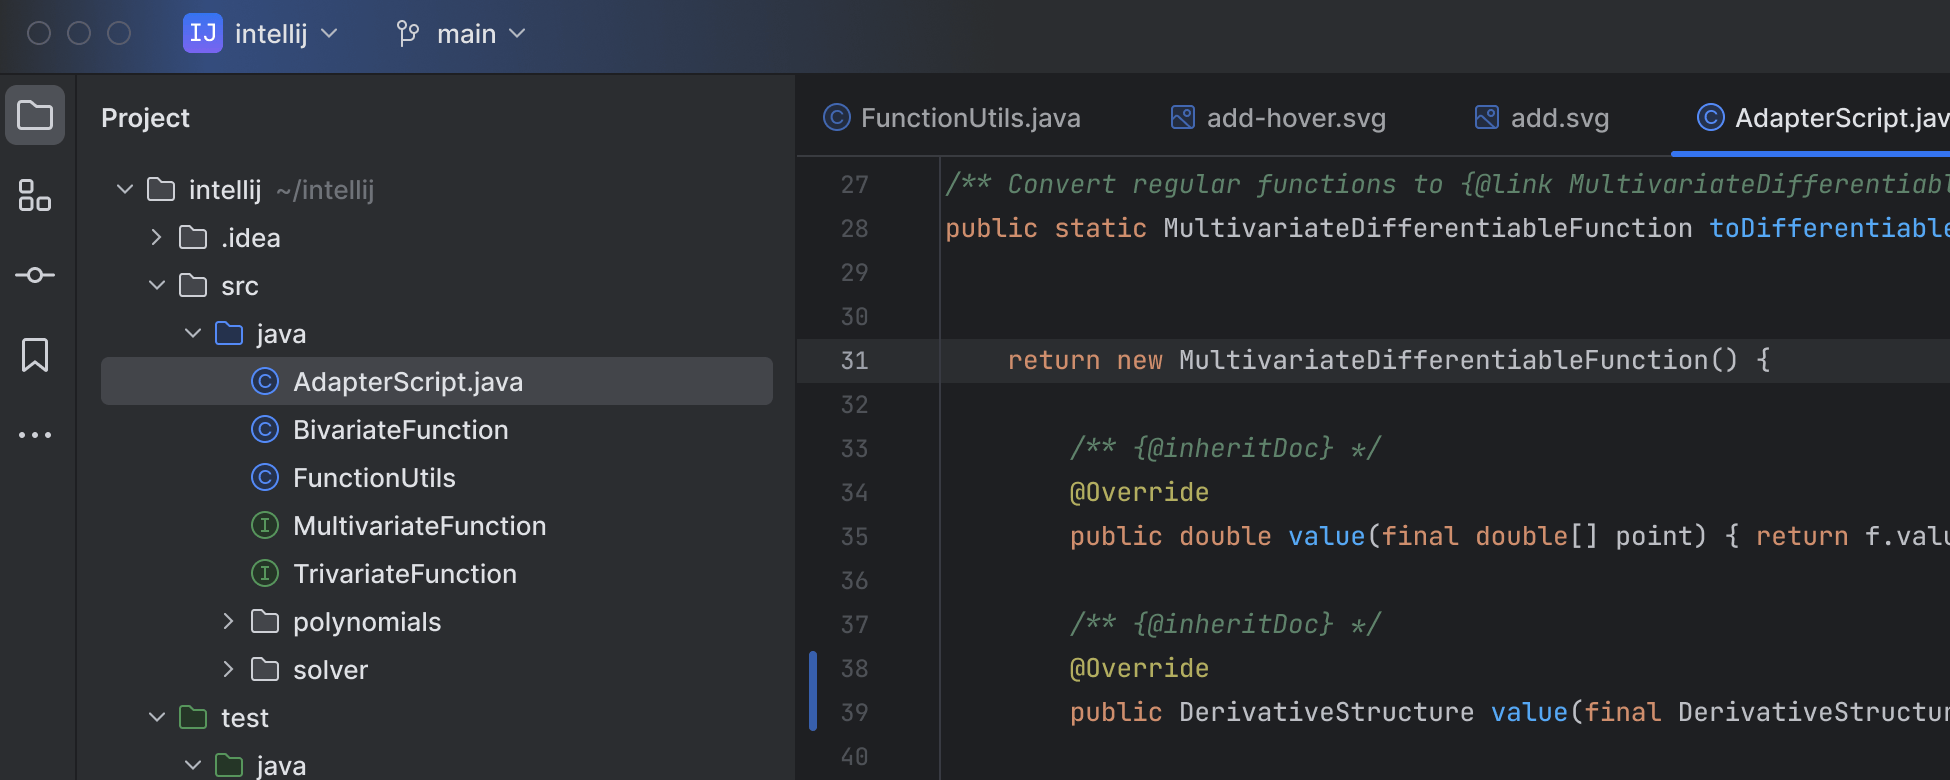Select MultivariateFunction in project tree

(x=419, y=526)
